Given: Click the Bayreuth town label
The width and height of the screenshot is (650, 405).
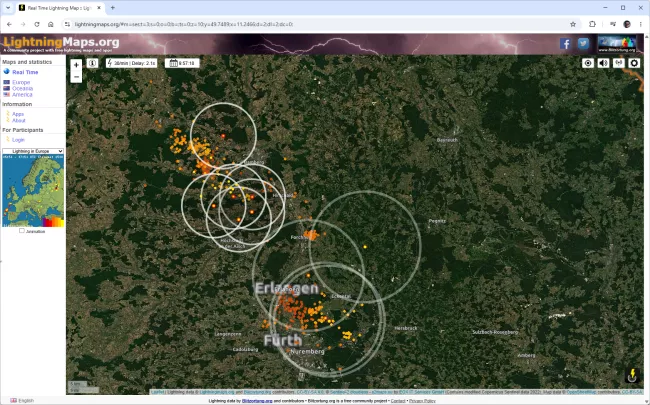Looking at the screenshot, I should pyautogui.click(x=447, y=140).
